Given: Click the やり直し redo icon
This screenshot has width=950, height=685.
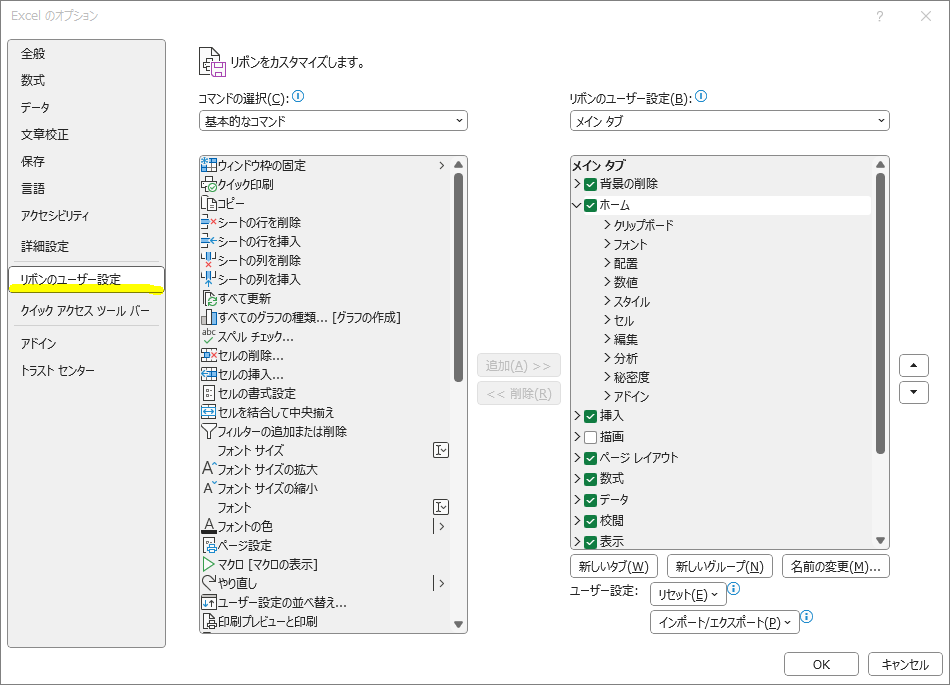Looking at the screenshot, I should click(x=208, y=583).
